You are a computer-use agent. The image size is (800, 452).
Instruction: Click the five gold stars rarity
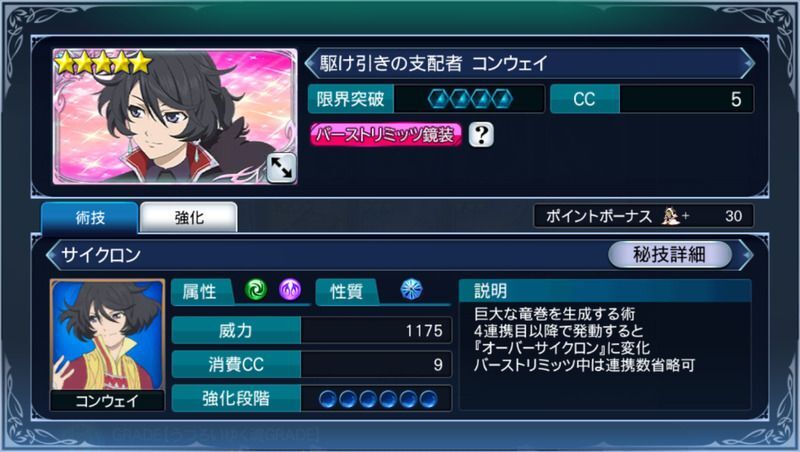(x=103, y=63)
